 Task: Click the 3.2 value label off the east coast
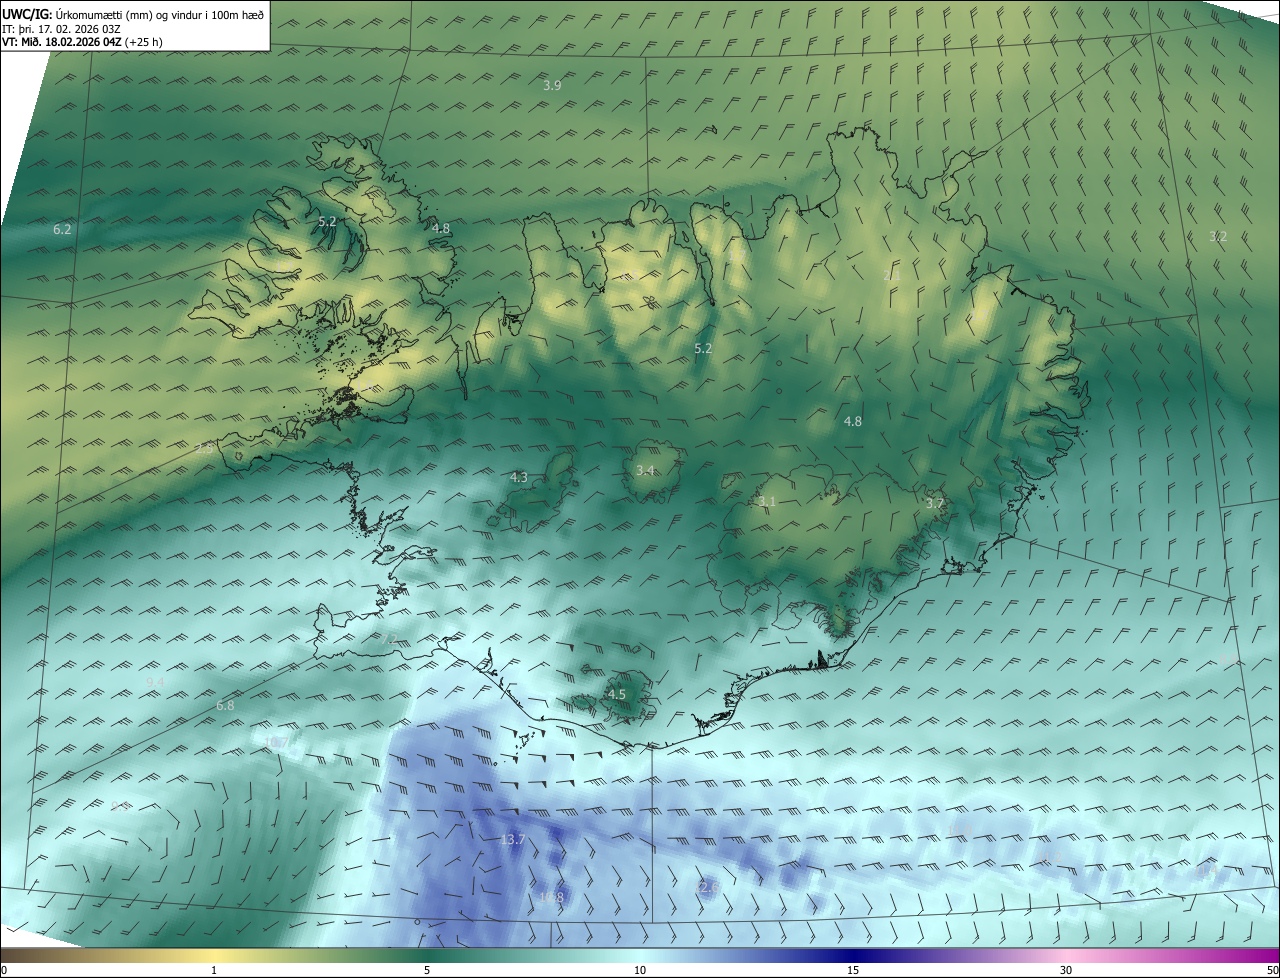[x=1218, y=237]
